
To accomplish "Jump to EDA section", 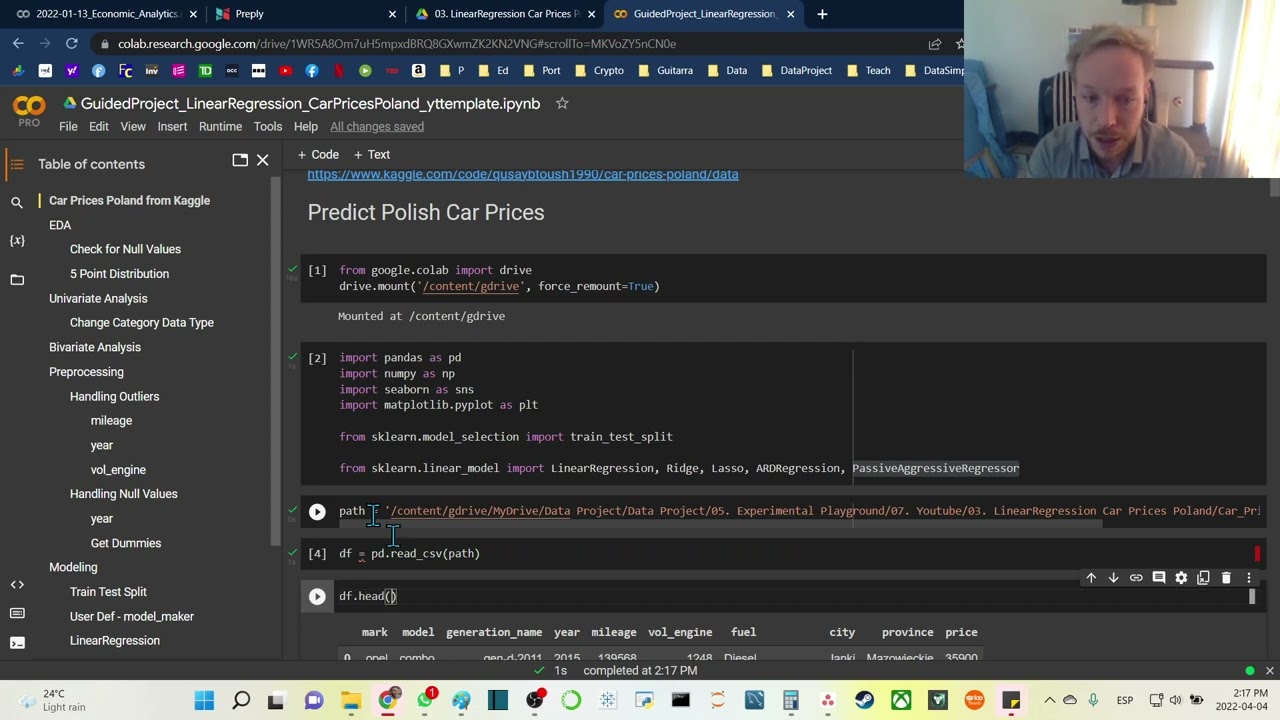I will (x=60, y=225).
